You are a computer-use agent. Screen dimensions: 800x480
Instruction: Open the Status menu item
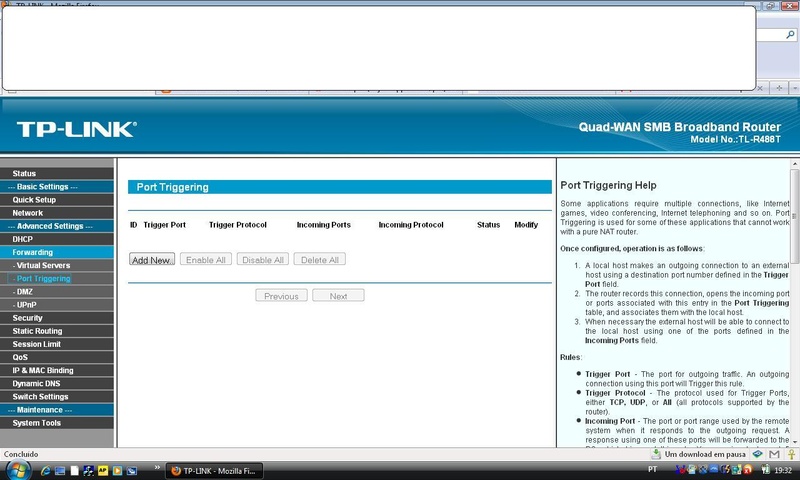pyautogui.click(x=57, y=173)
